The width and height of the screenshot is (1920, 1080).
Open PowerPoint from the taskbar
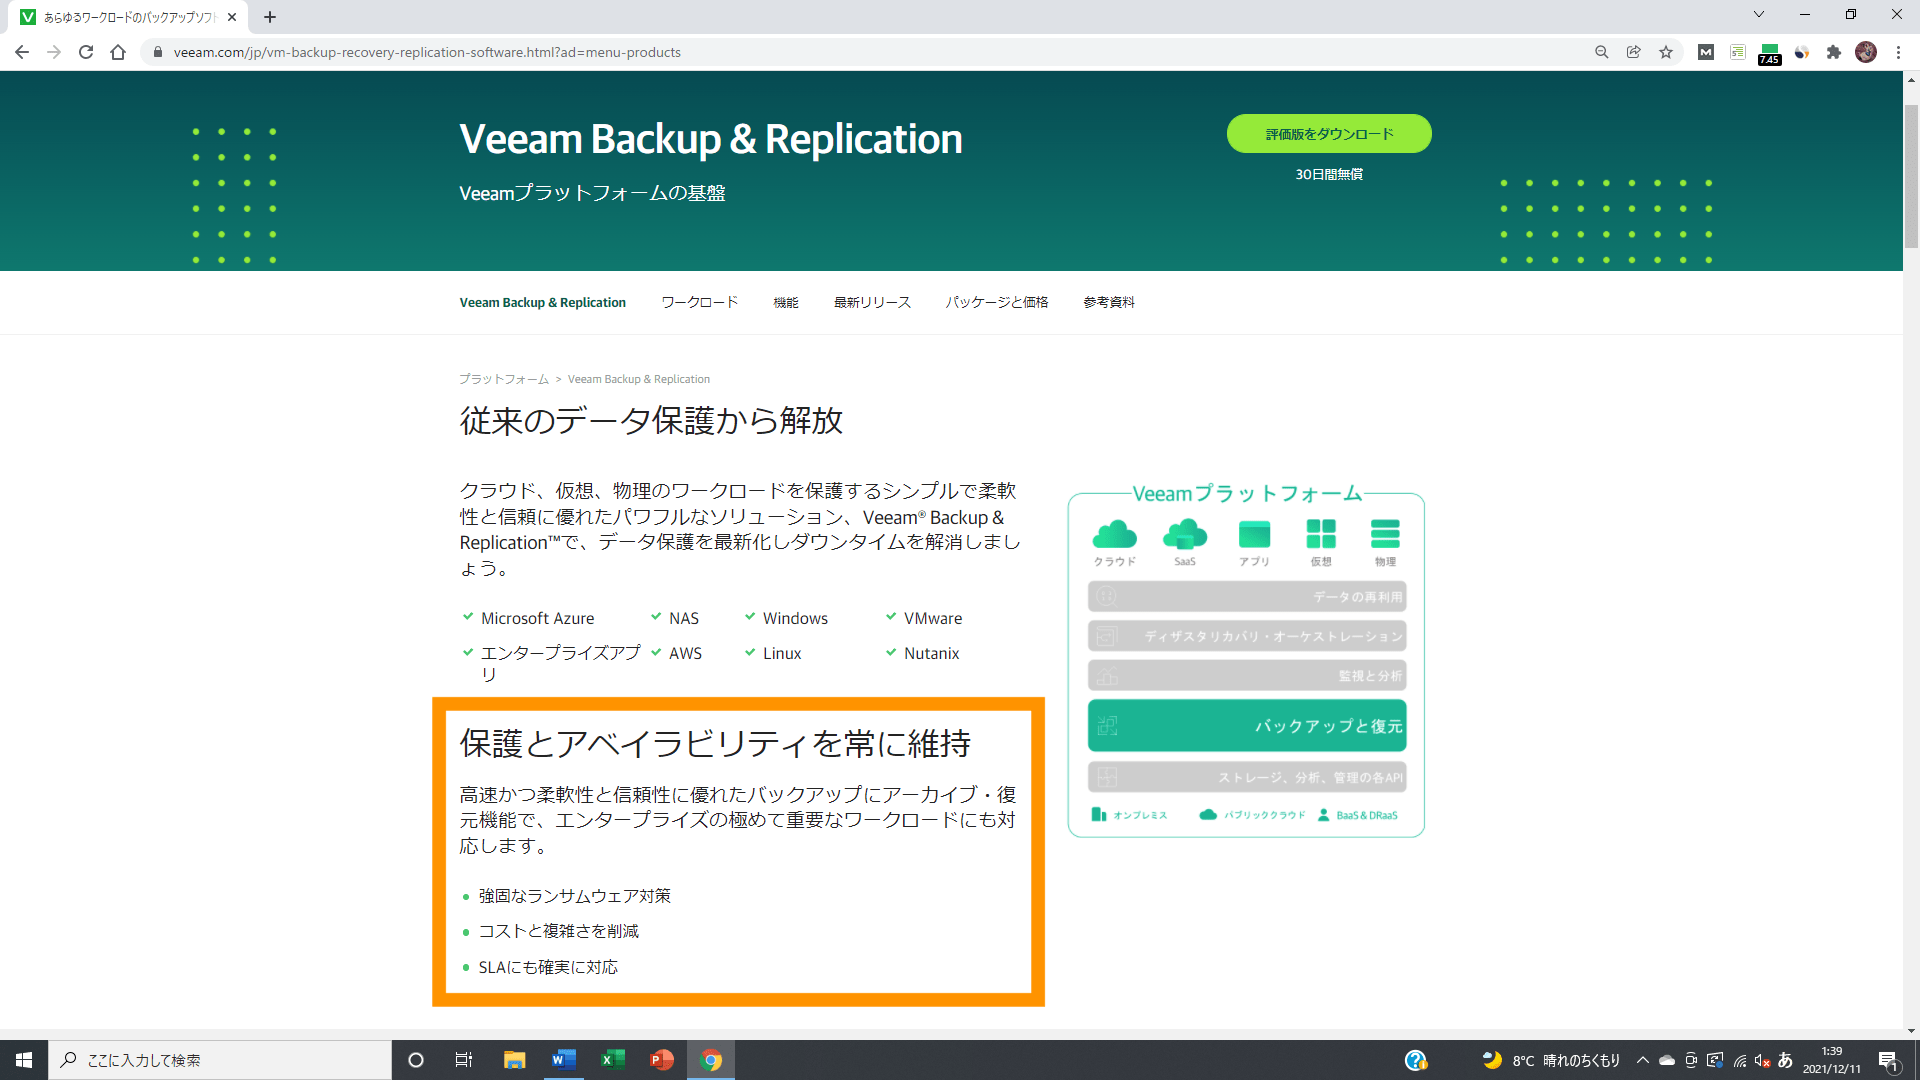(661, 1060)
